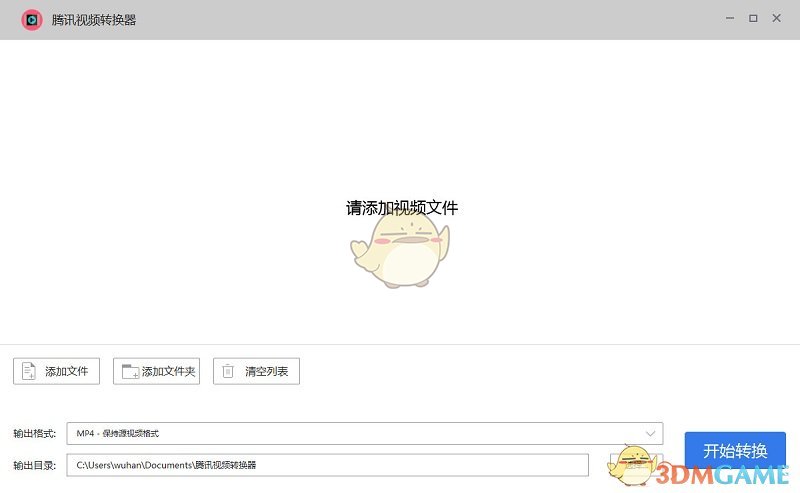Click the 腾讯视频转换器 title text
This screenshot has width=800, height=493.
click(94, 20)
